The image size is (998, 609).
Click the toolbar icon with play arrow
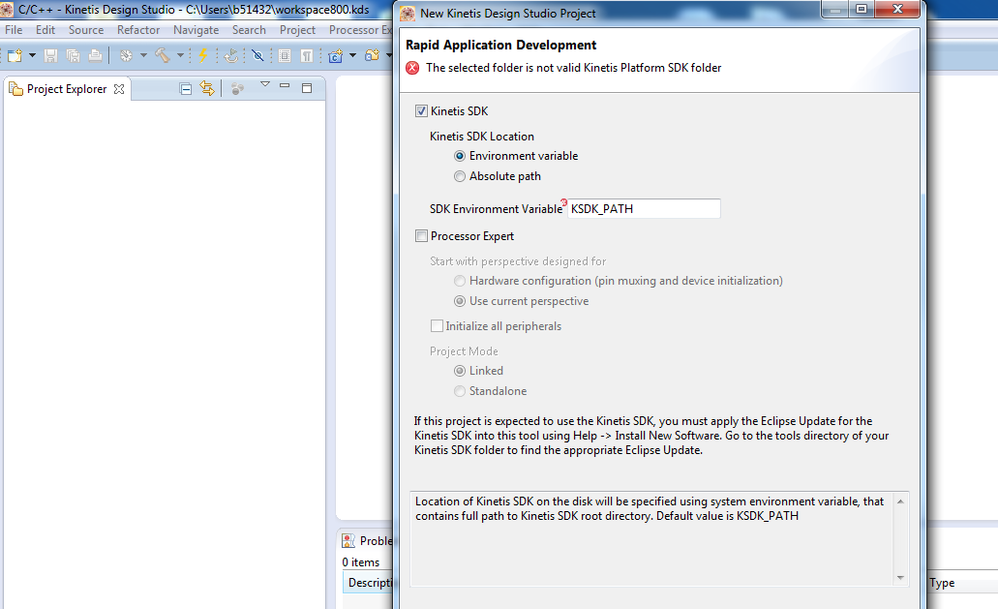tap(231, 56)
